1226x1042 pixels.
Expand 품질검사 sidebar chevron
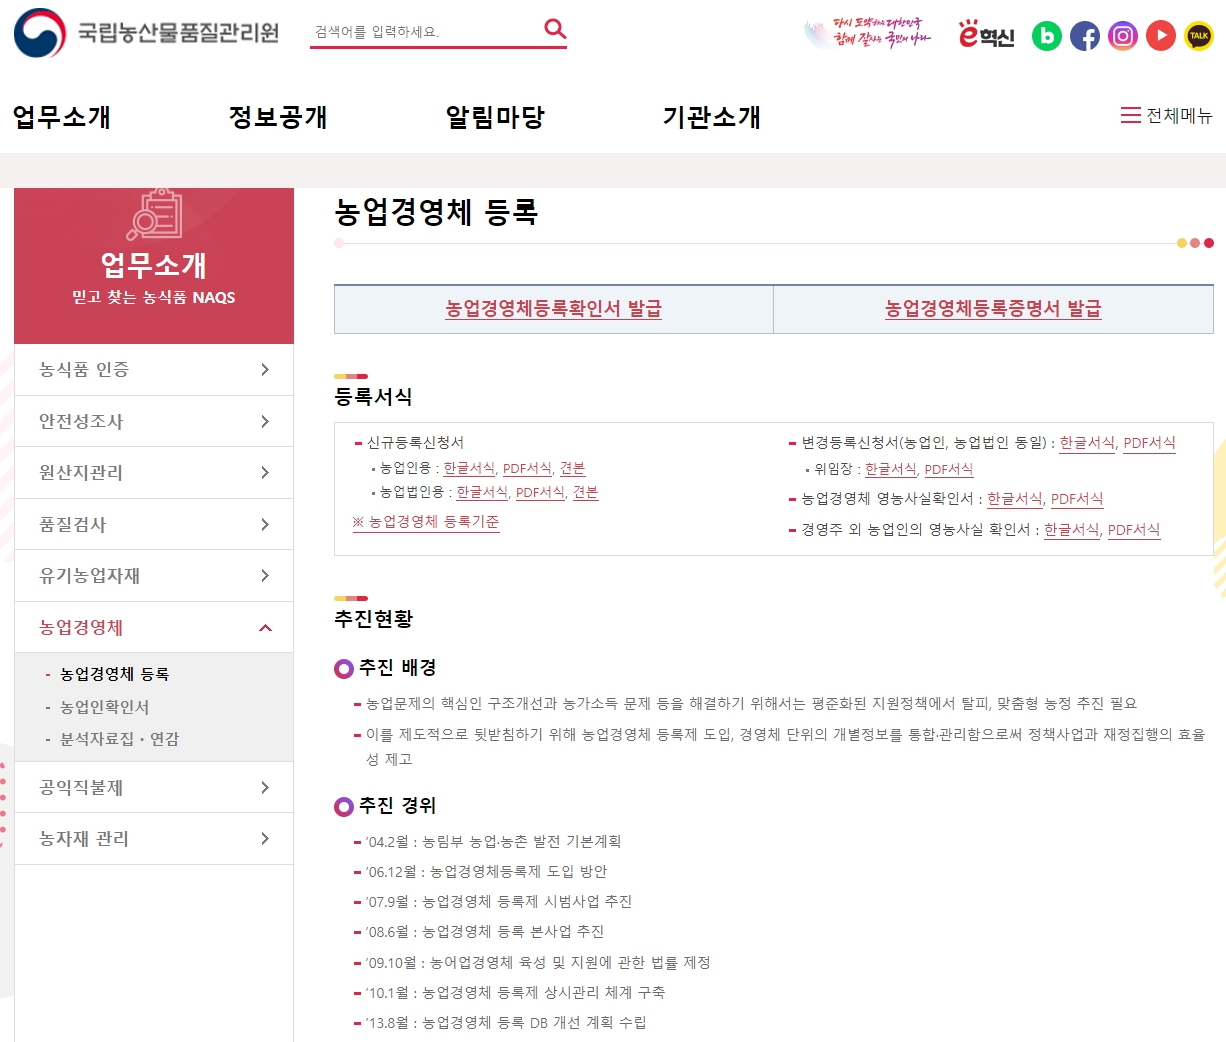265,524
